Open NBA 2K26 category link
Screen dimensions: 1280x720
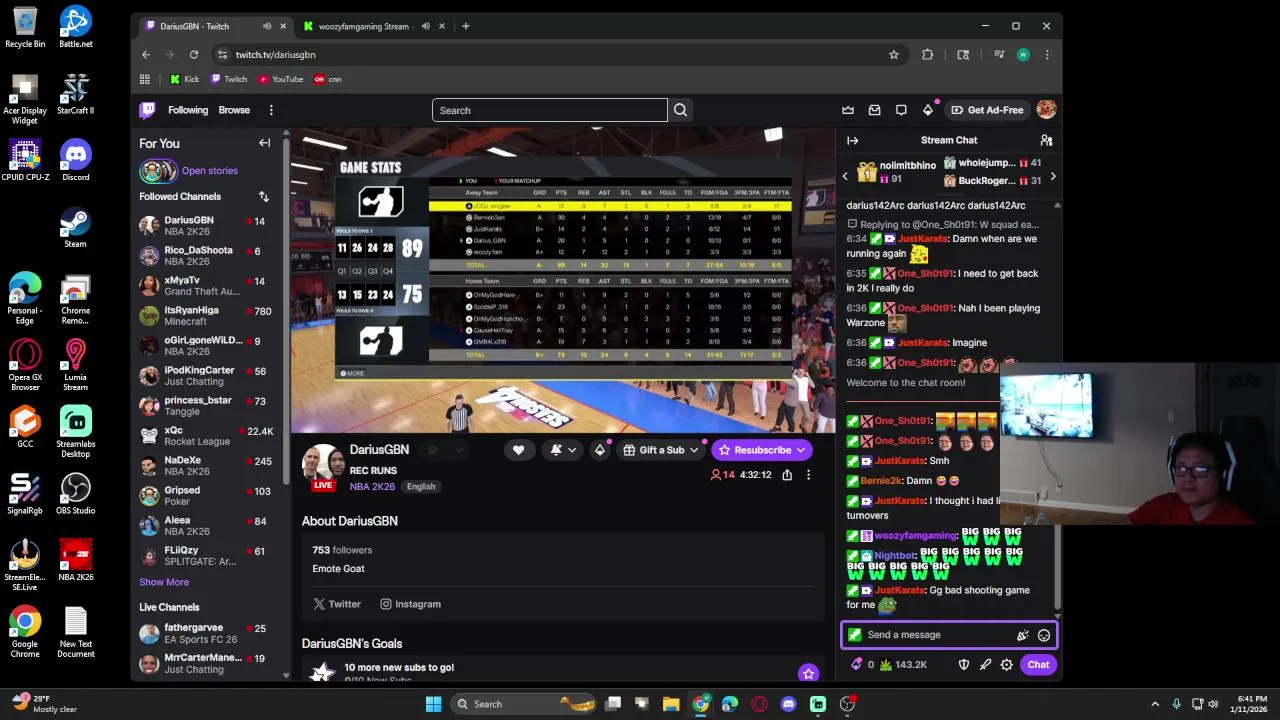point(372,487)
